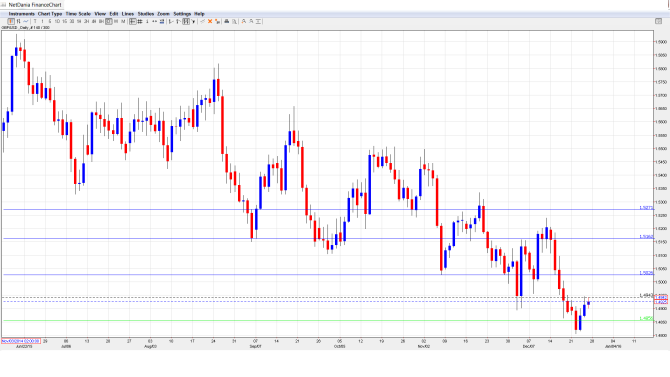Toggle the chart grid icon

140,21
